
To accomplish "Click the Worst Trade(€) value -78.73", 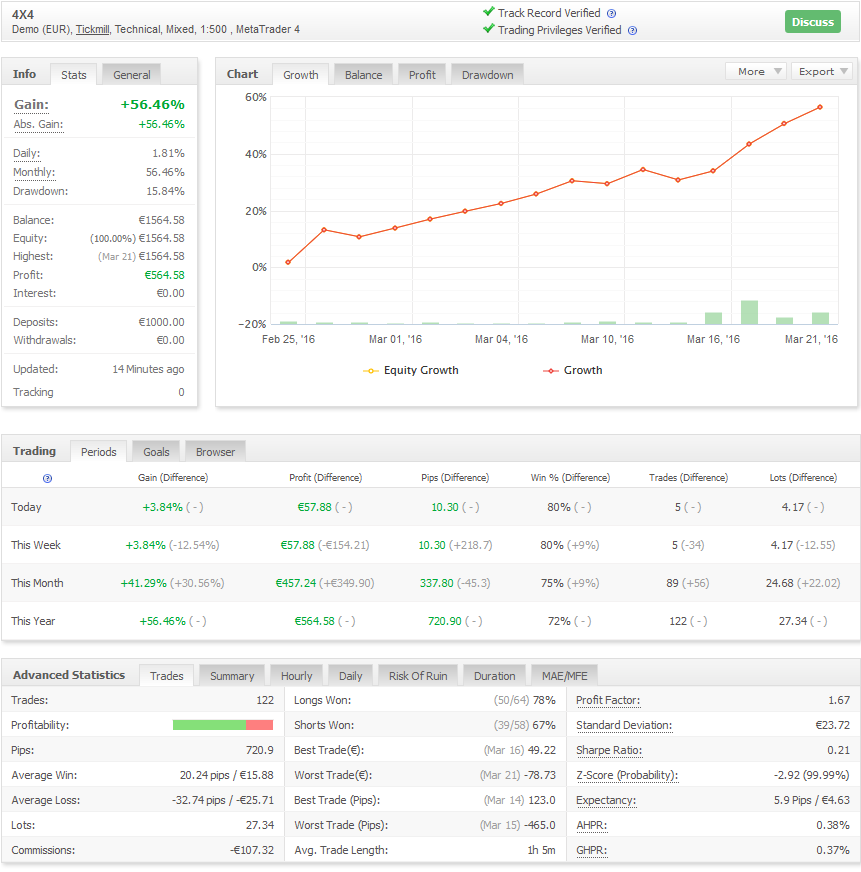I will pyautogui.click(x=540, y=775).
